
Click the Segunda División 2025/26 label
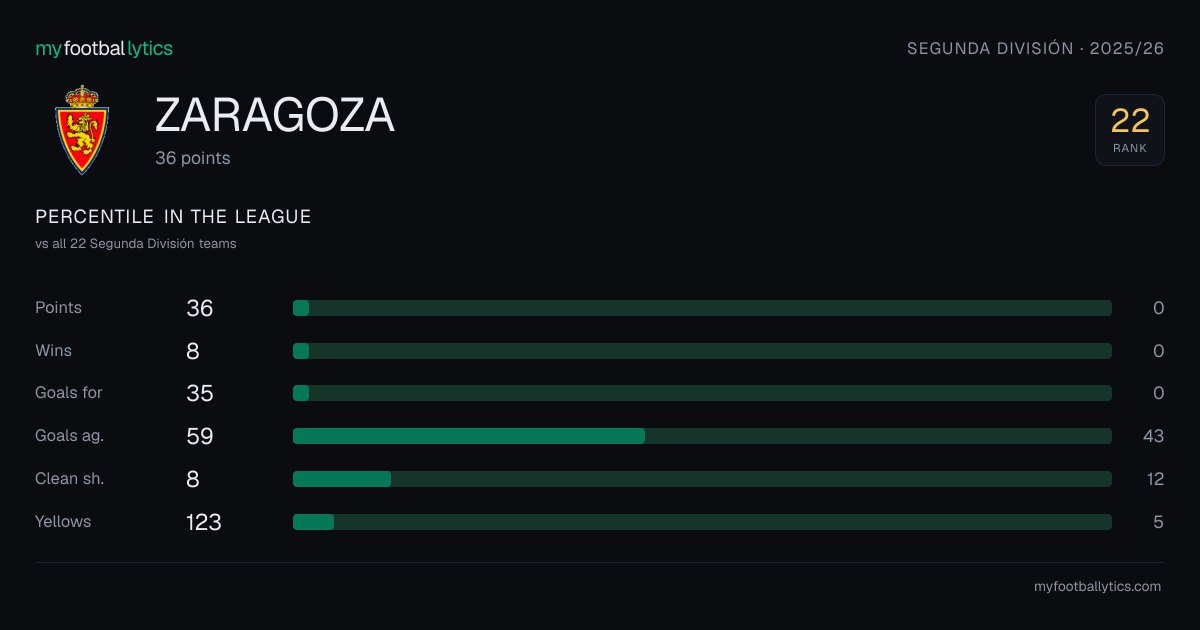click(x=1035, y=48)
